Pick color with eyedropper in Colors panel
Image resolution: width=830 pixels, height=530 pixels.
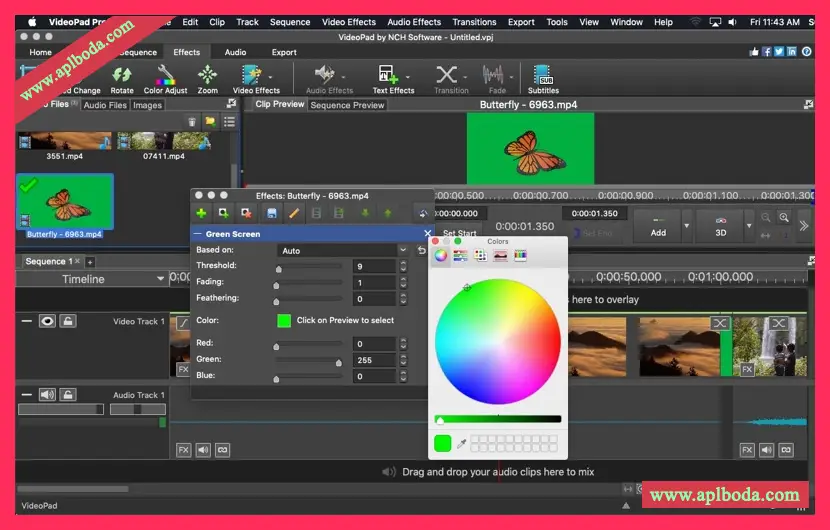click(x=462, y=444)
